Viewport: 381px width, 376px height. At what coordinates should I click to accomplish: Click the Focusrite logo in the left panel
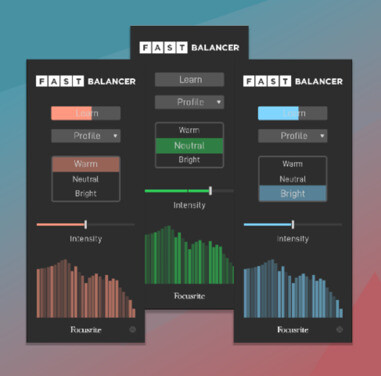86,330
